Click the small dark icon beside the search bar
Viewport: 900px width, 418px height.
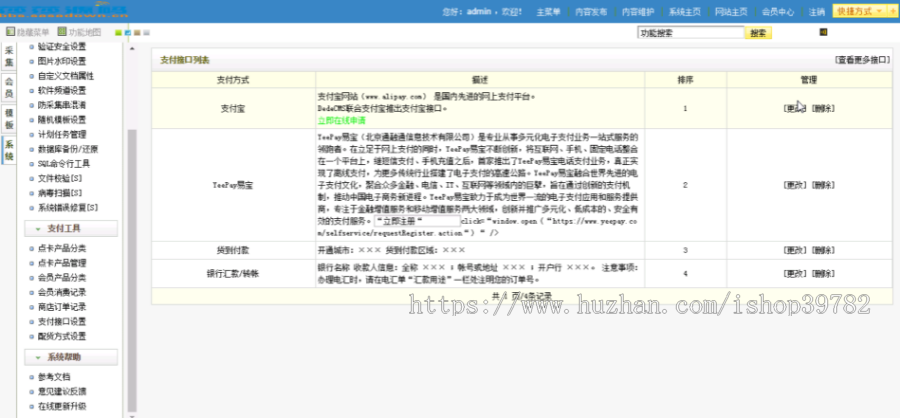coord(823,32)
